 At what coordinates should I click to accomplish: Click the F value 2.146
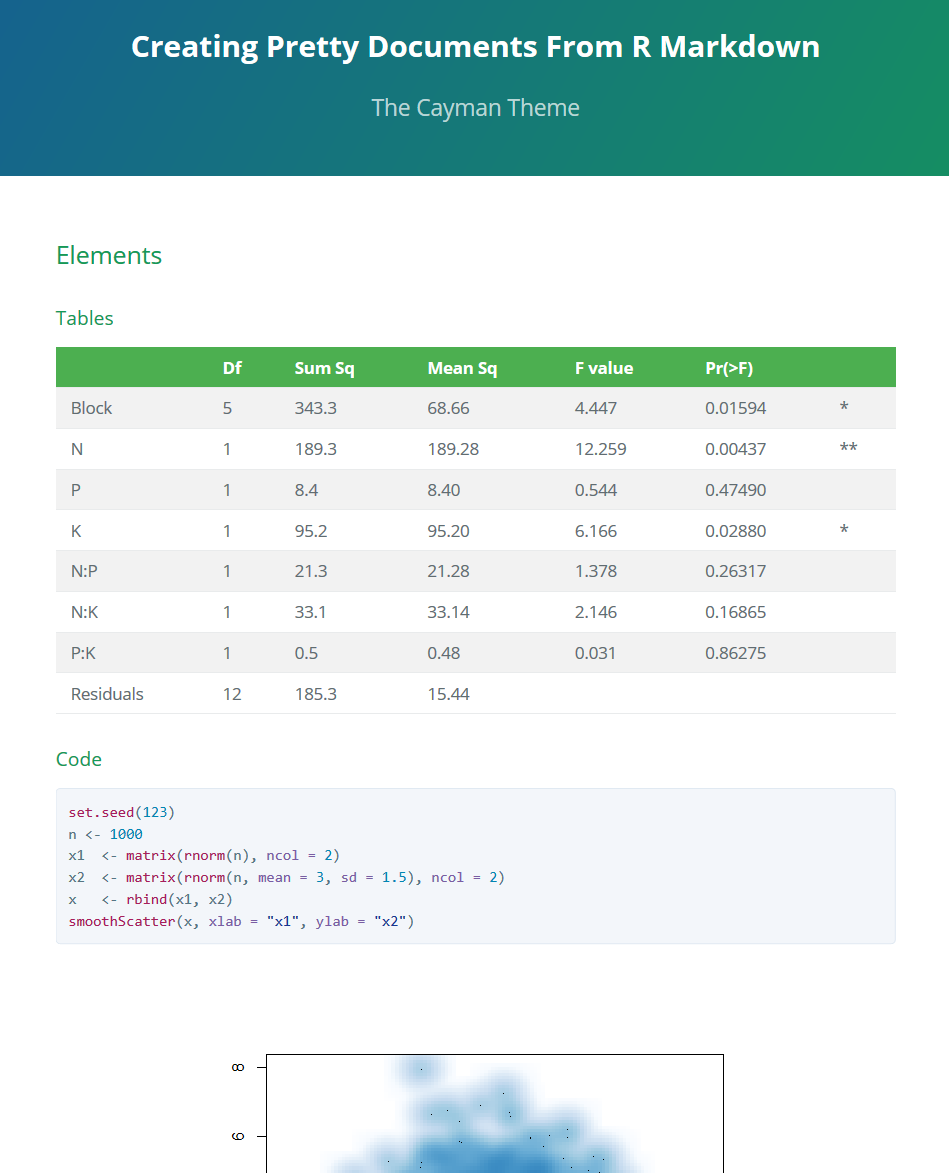click(x=596, y=612)
